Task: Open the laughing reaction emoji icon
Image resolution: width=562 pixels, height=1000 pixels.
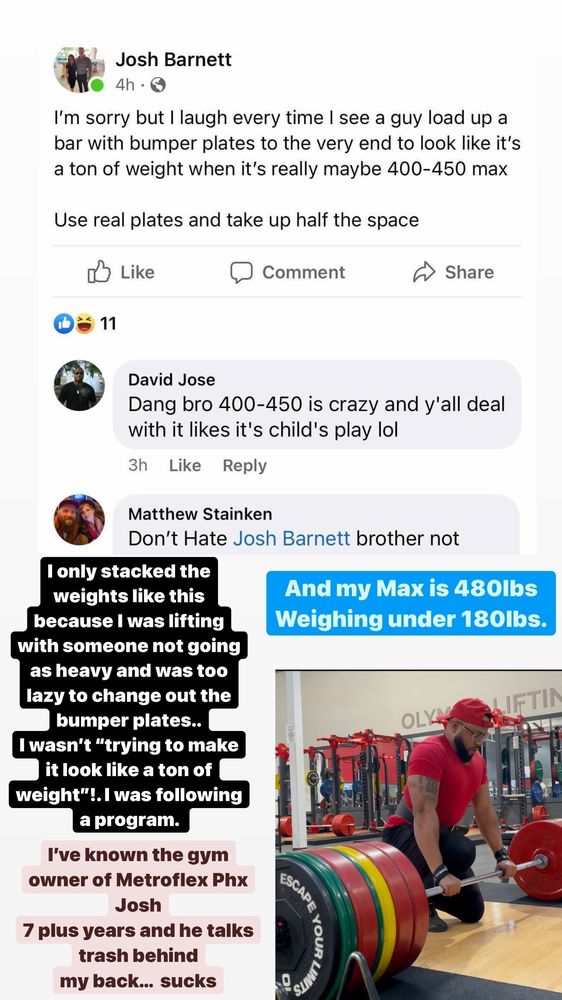Action: (84, 324)
